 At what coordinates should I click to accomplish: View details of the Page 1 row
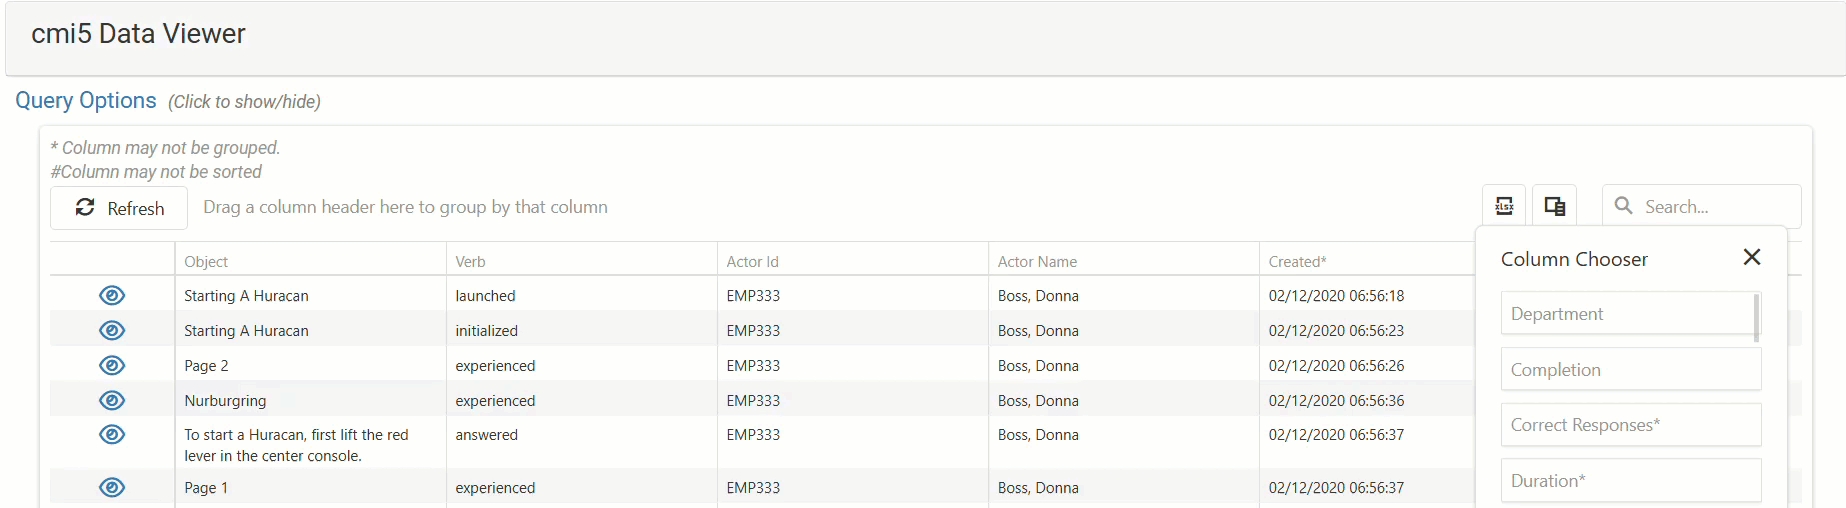click(x=112, y=487)
